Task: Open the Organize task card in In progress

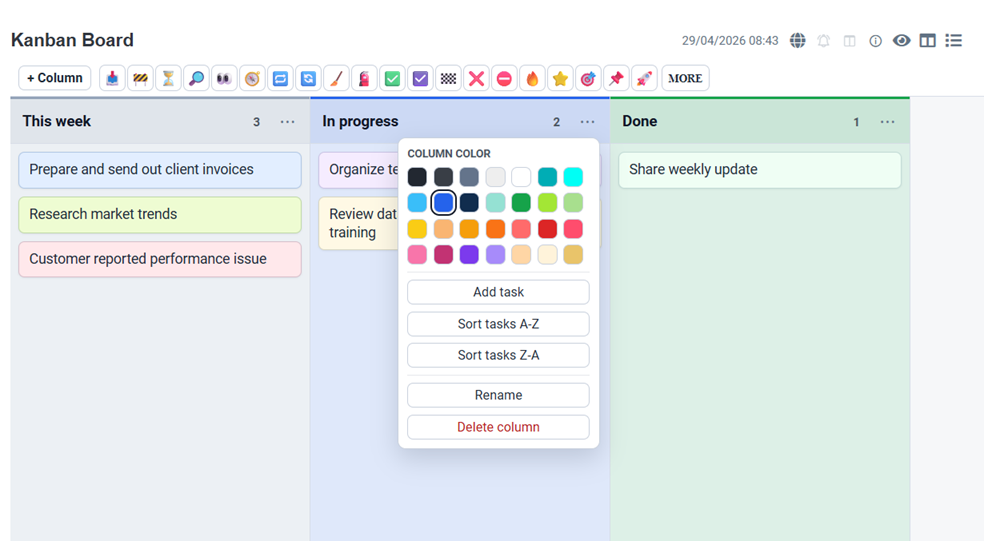Action: point(359,170)
